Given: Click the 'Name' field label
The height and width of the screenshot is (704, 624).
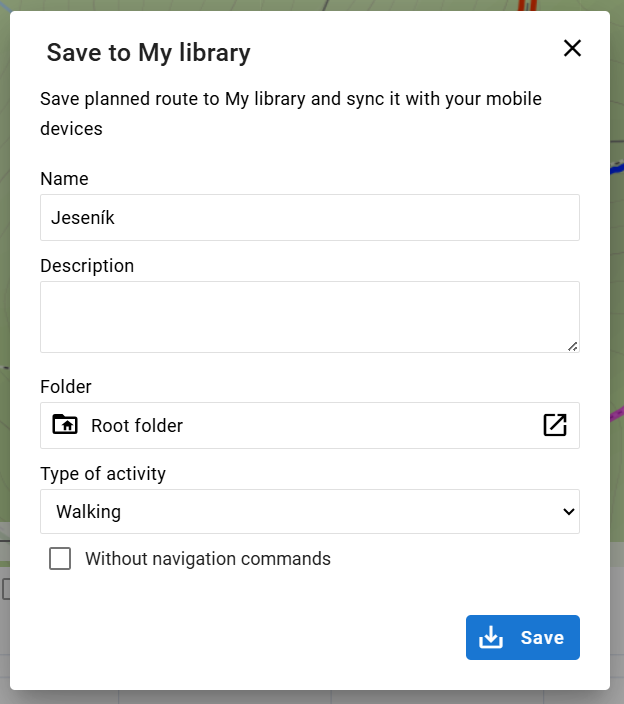Looking at the screenshot, I should (64, 179).
